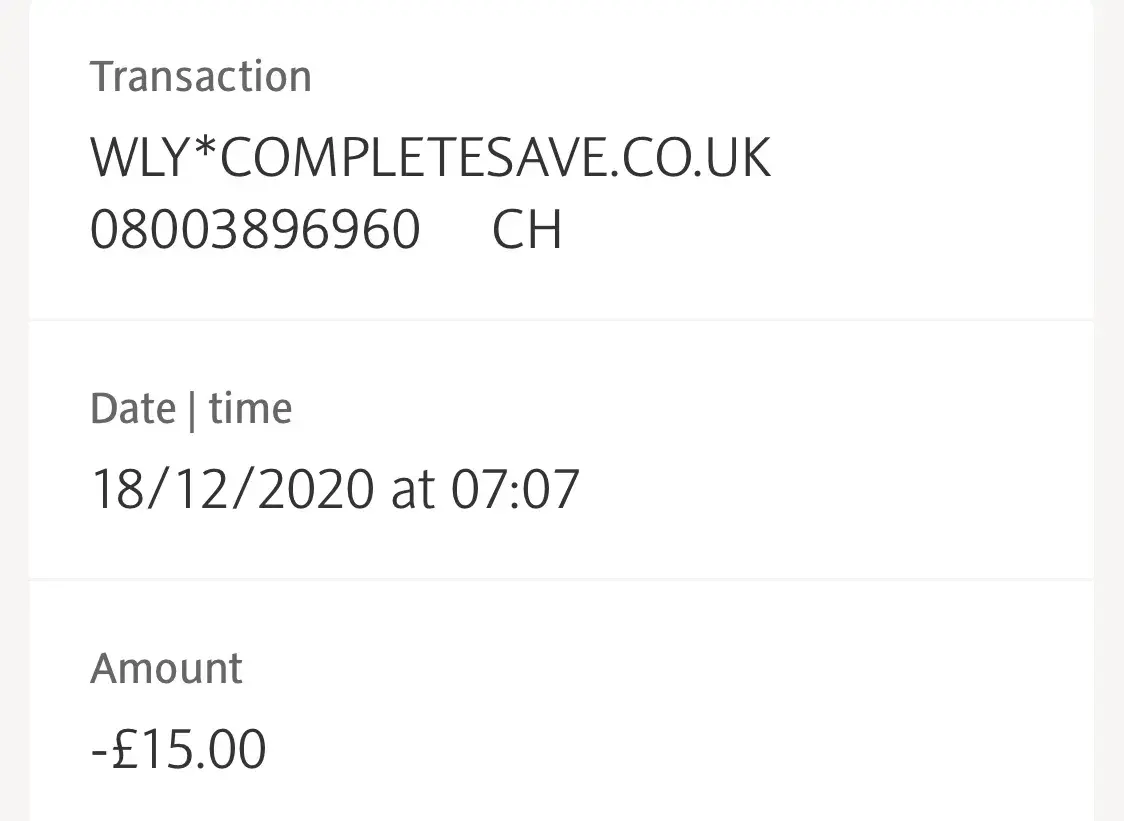
Task: Click the word 'at' between date and time
Action: coord(412,490)
